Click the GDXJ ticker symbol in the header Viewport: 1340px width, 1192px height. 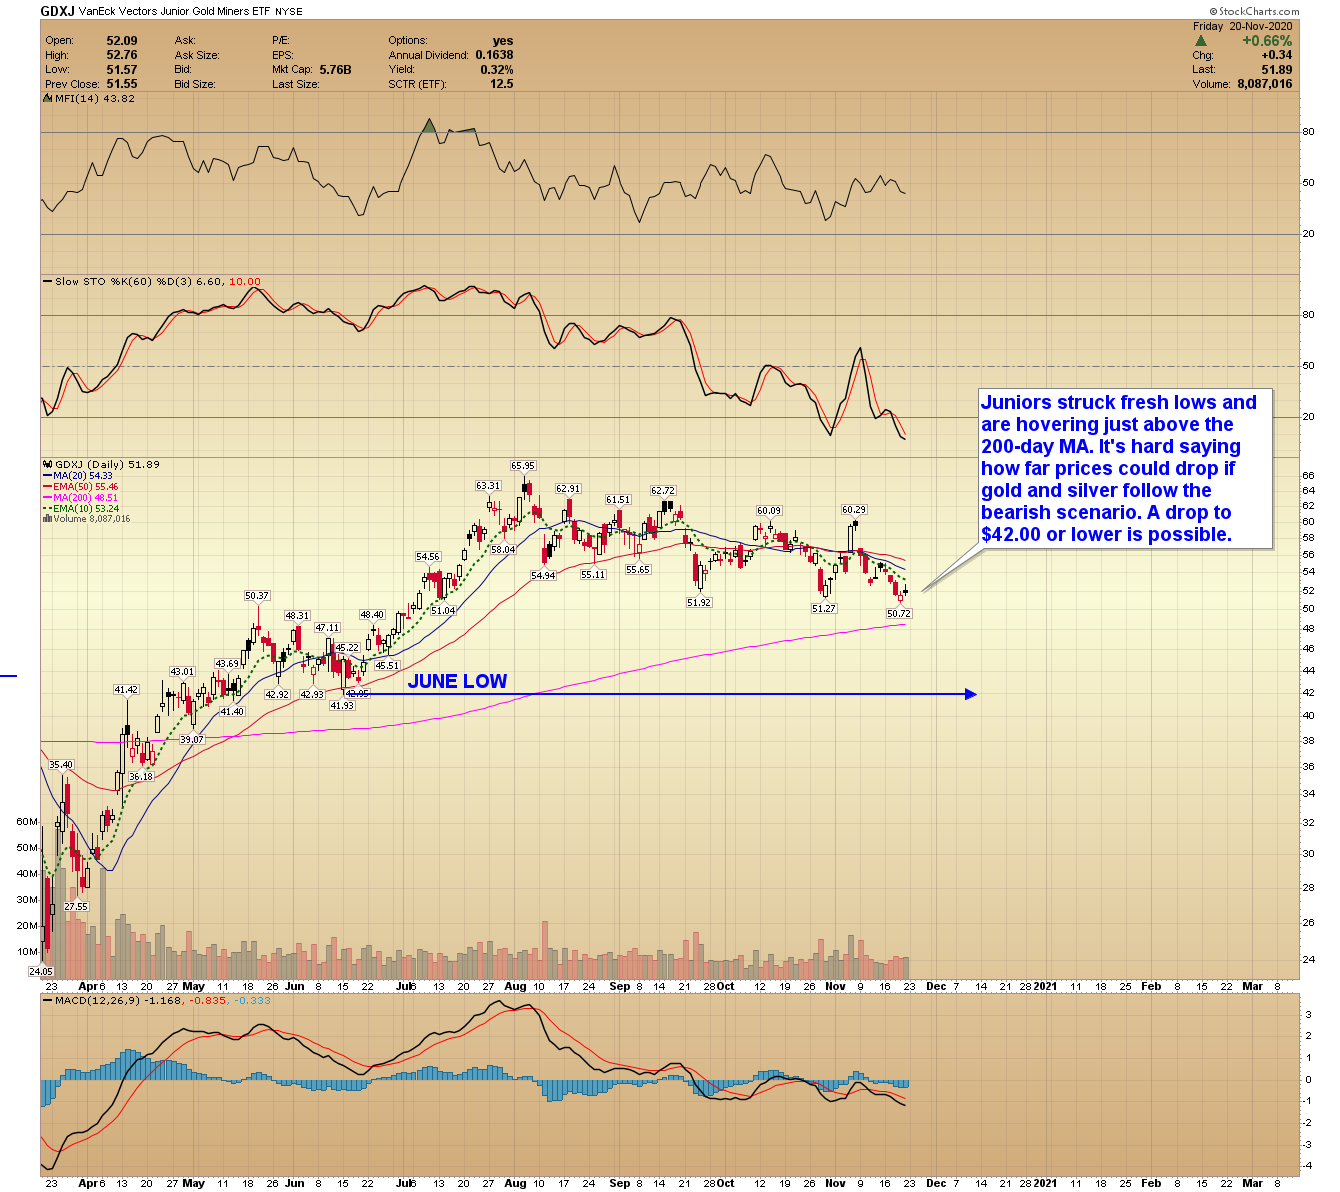56,11
